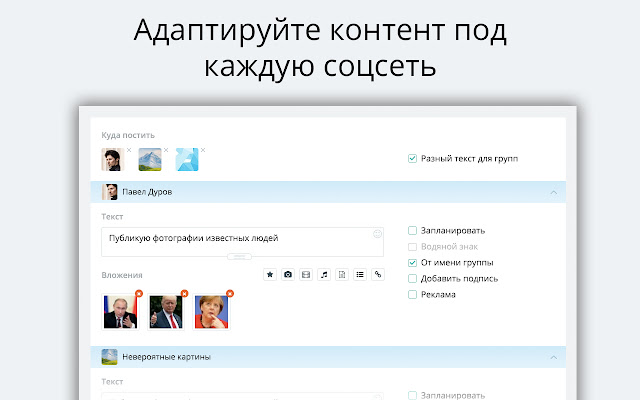Toggle the 'От имени группы' checkbox
640x400 pixels.
click(412, 262)
